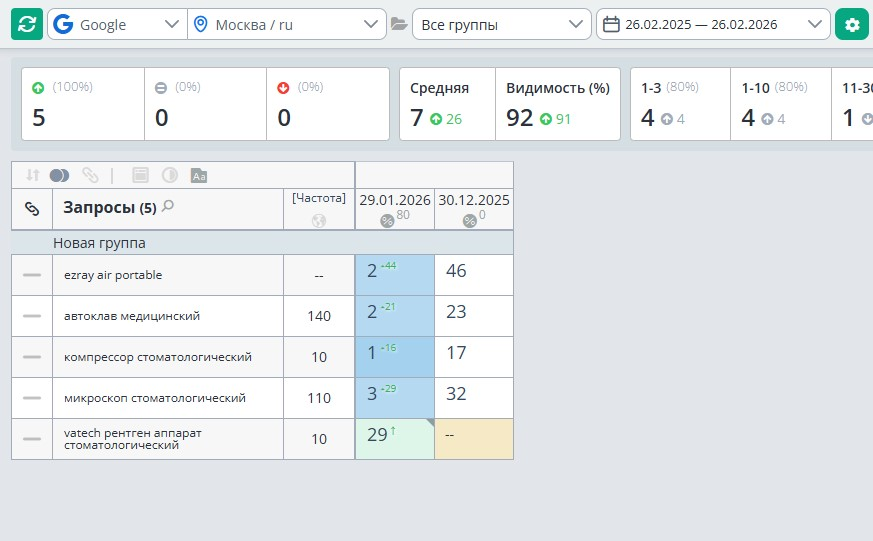The image size is (873, 541).
Task: Click frequency 140 for автоклав медицинский
Action: tap(319, 316)
